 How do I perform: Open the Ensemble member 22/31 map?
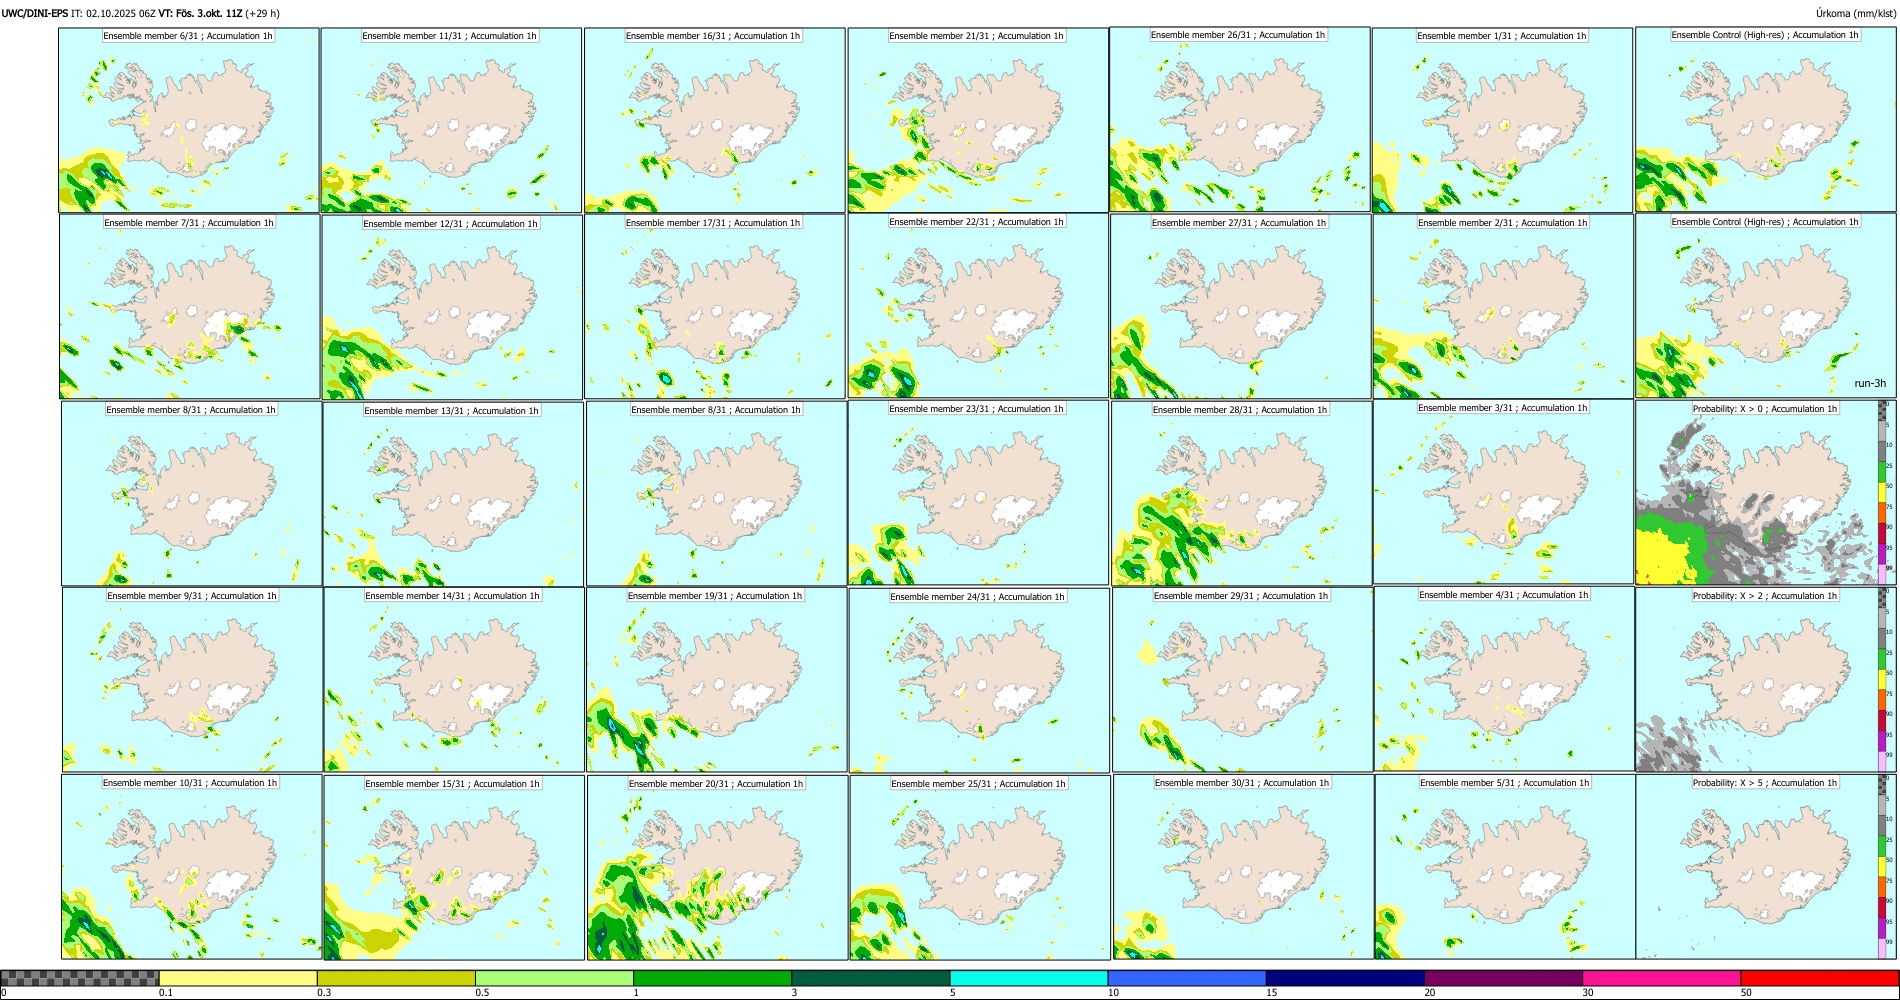978,306
